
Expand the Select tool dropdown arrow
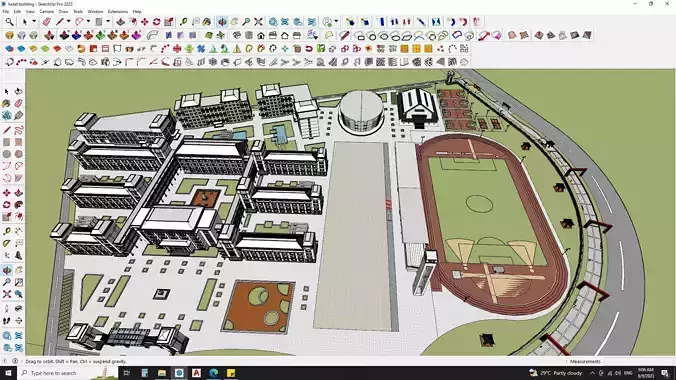34,22
